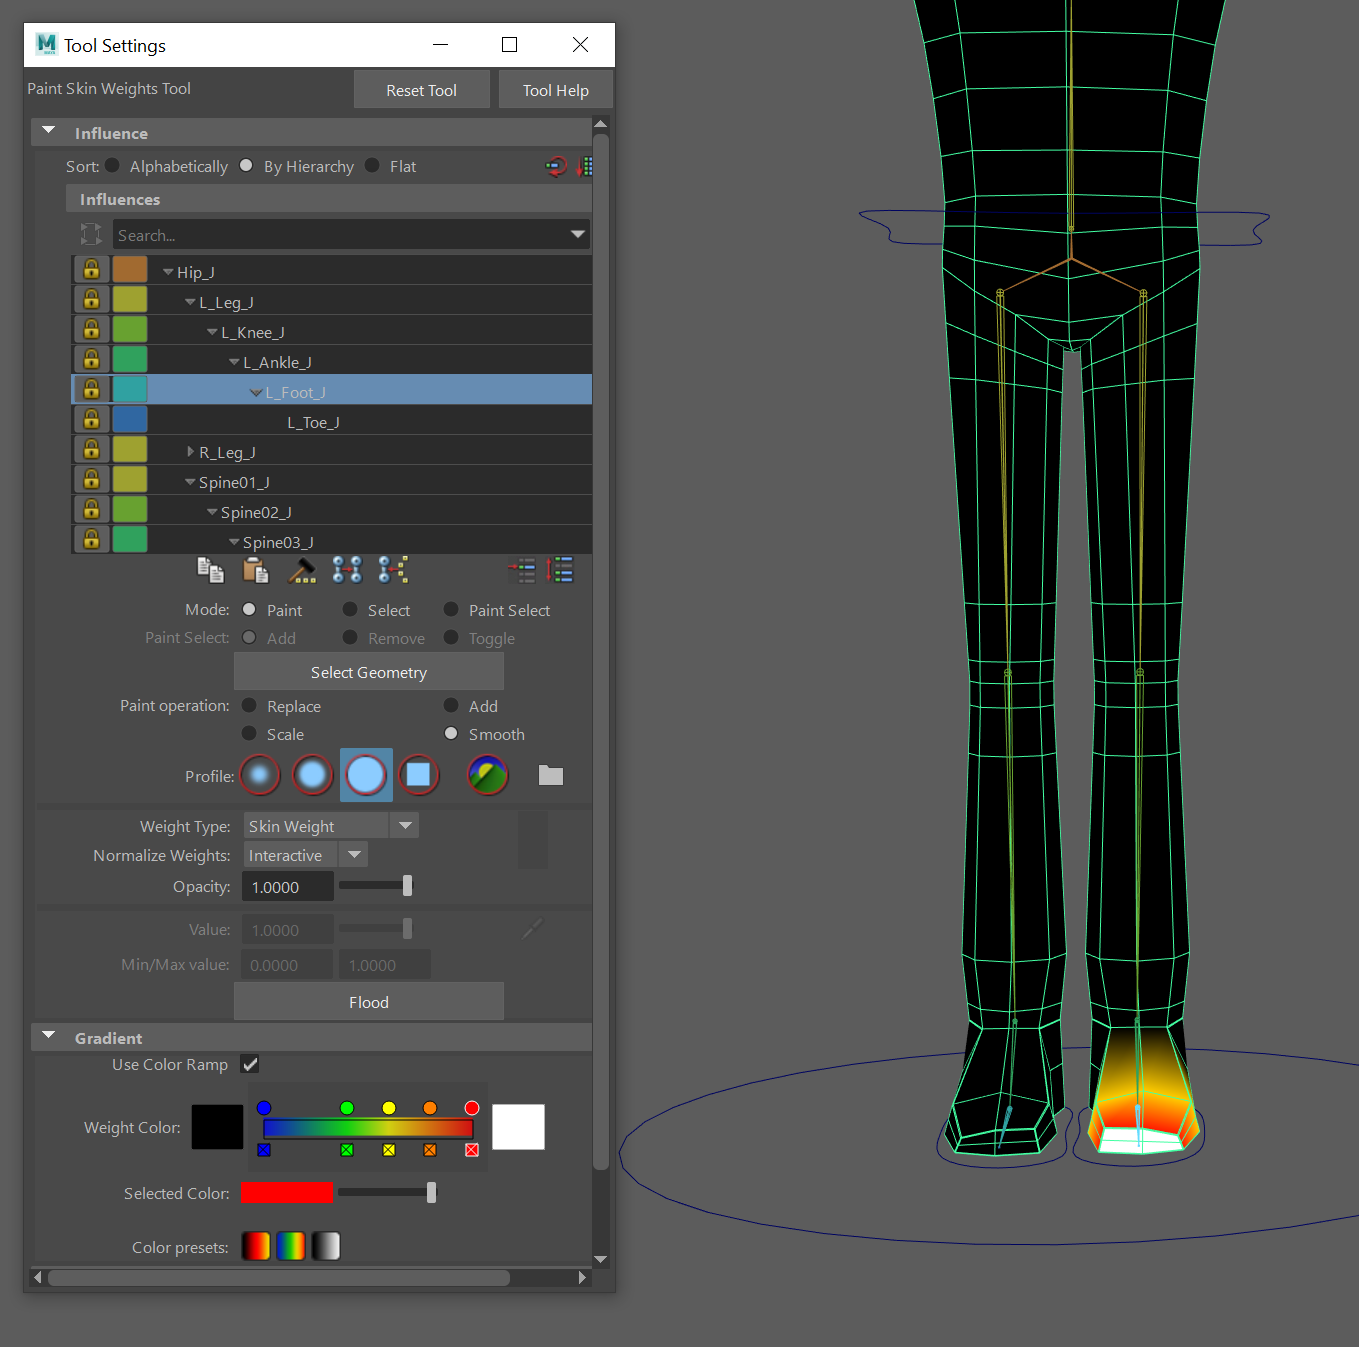Click the Reset Tool button
This screenshot has width=1359, height=1347.
[x=421, y=90]
